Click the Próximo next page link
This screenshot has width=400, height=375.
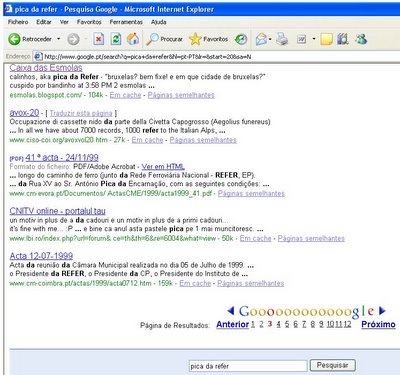[378, 324]
